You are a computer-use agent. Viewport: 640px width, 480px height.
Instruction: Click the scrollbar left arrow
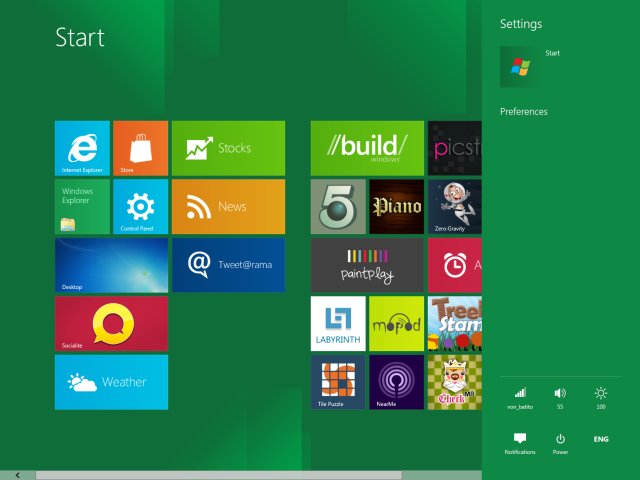(x=18, y=476)
